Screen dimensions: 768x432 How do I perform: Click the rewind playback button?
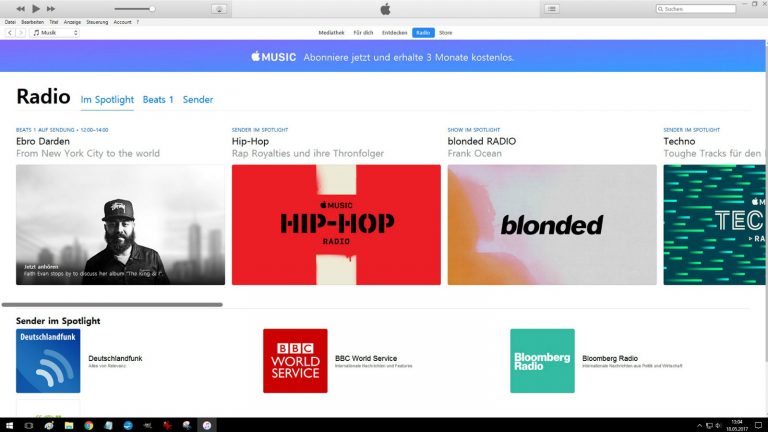(21, 9)
